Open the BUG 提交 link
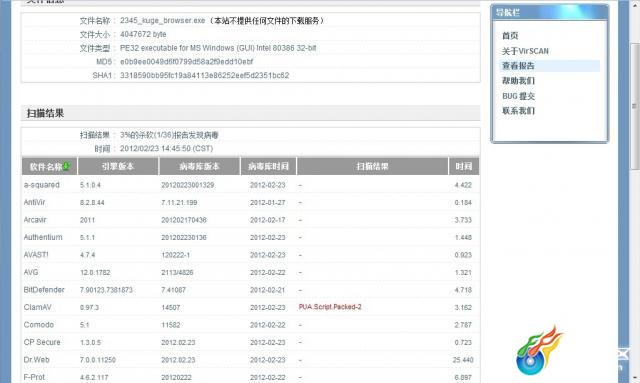This screenshot has height=383, width=640. [518, 96]
